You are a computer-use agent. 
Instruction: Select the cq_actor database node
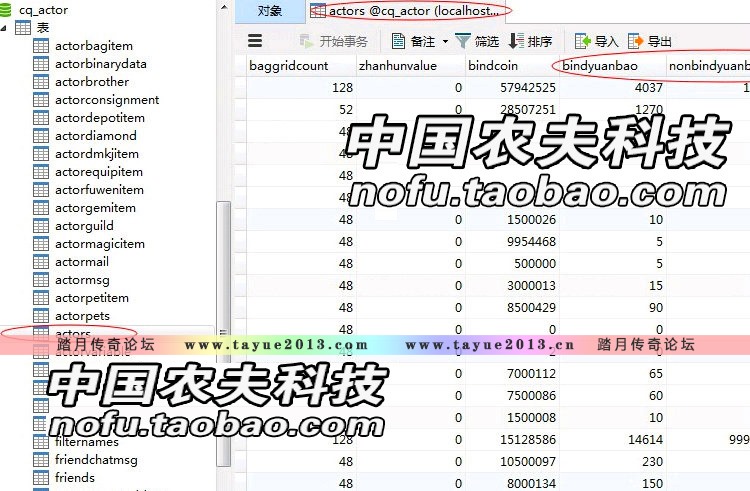pos(43,10)
